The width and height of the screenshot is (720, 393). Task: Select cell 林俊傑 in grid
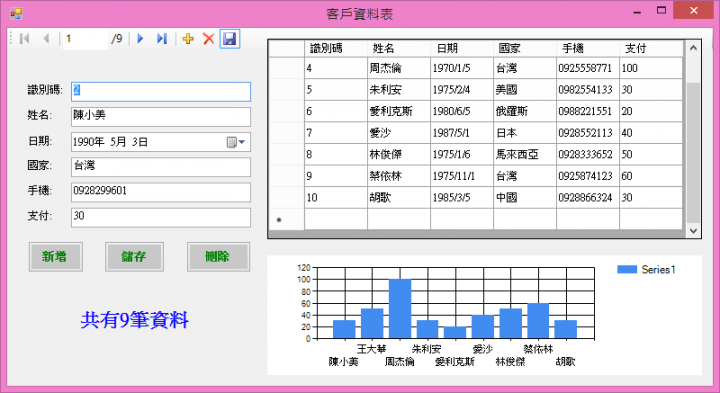coord(399,154)
